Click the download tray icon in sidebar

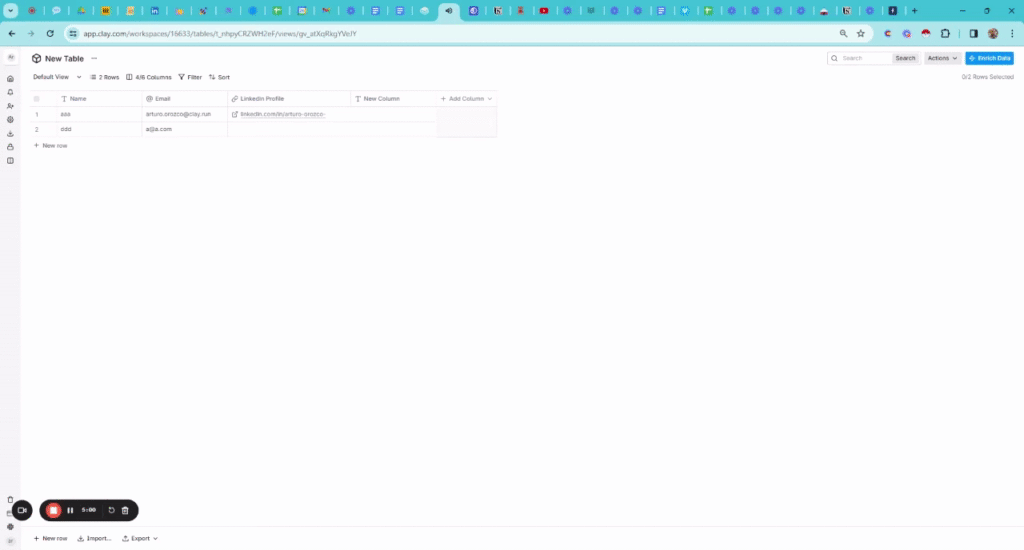point(10,133)
